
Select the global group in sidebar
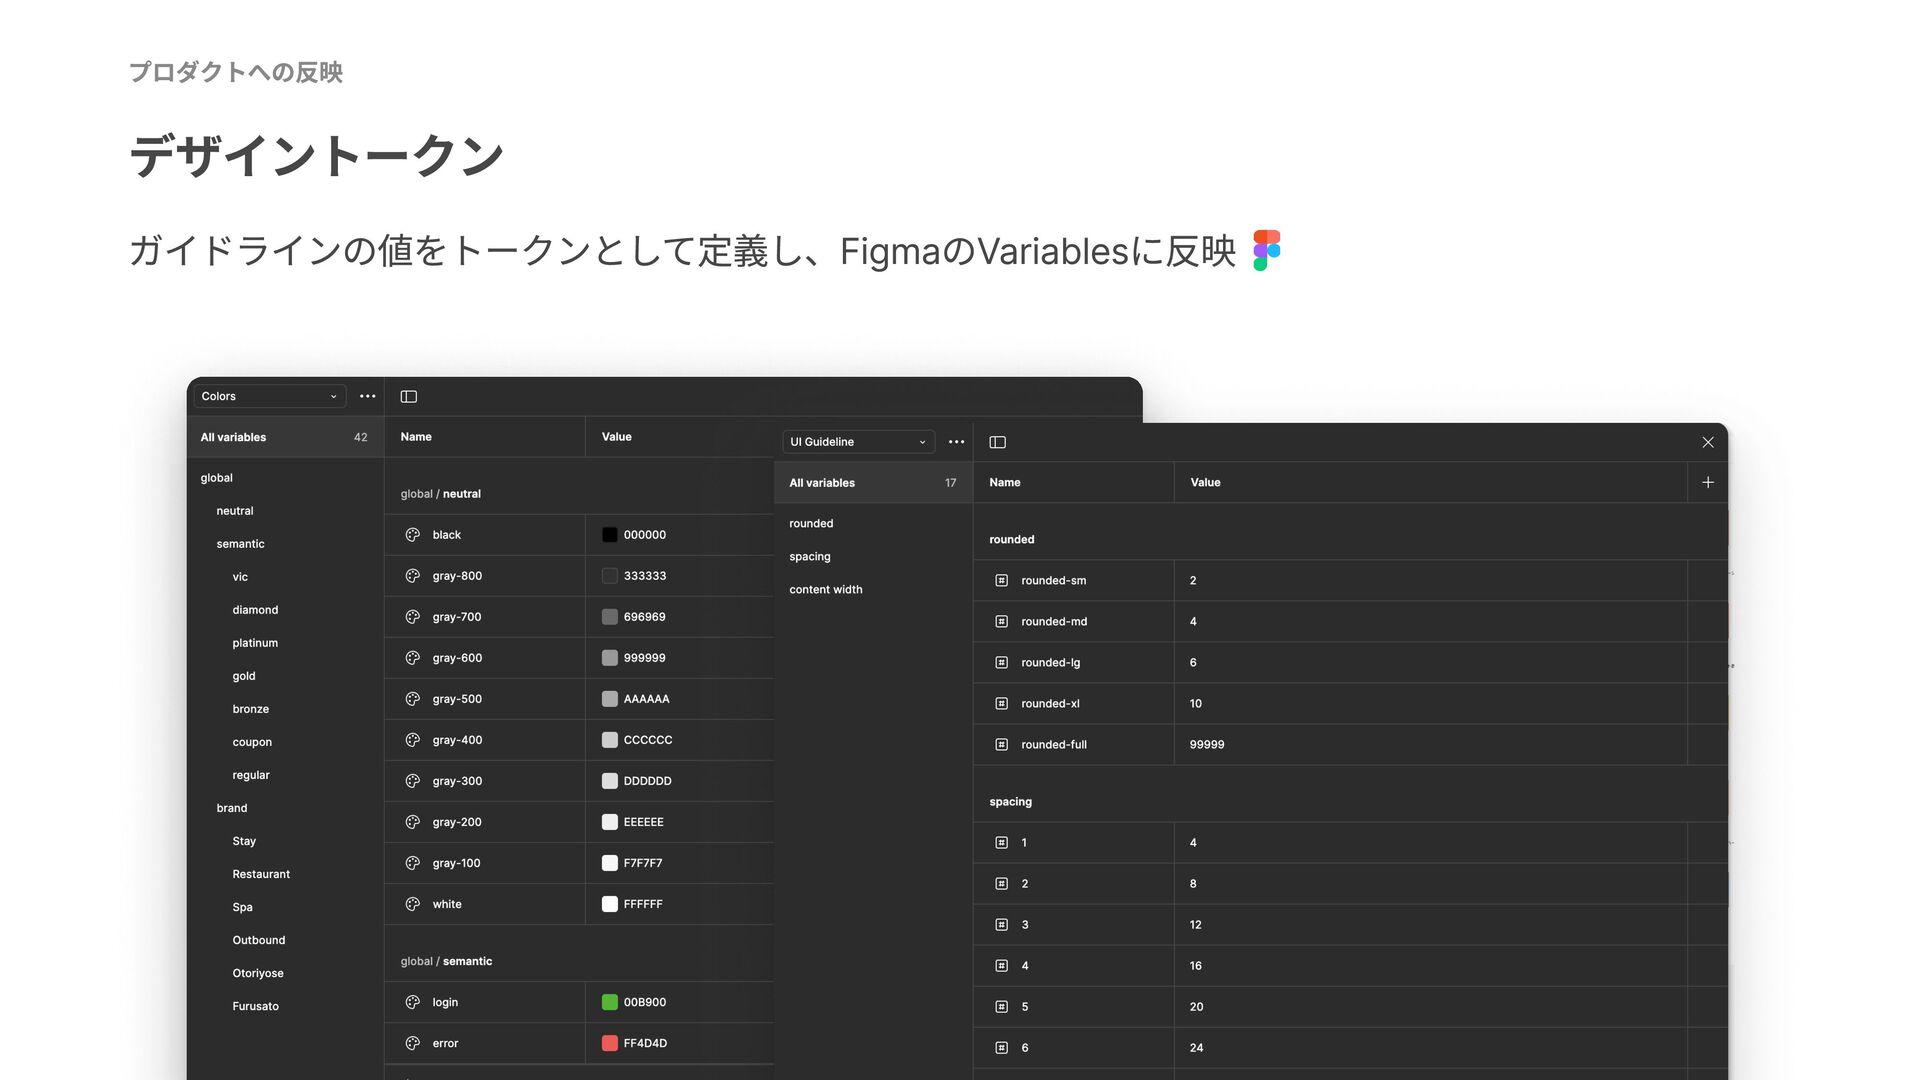point(216,478)
